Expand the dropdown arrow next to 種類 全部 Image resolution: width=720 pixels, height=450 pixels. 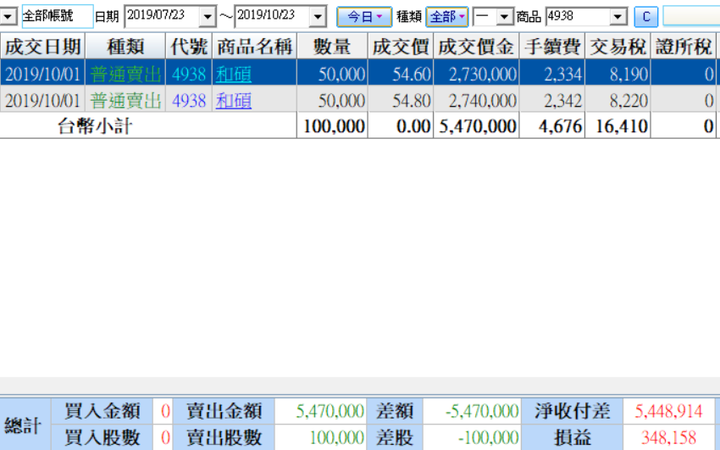[x=504, y=17]
